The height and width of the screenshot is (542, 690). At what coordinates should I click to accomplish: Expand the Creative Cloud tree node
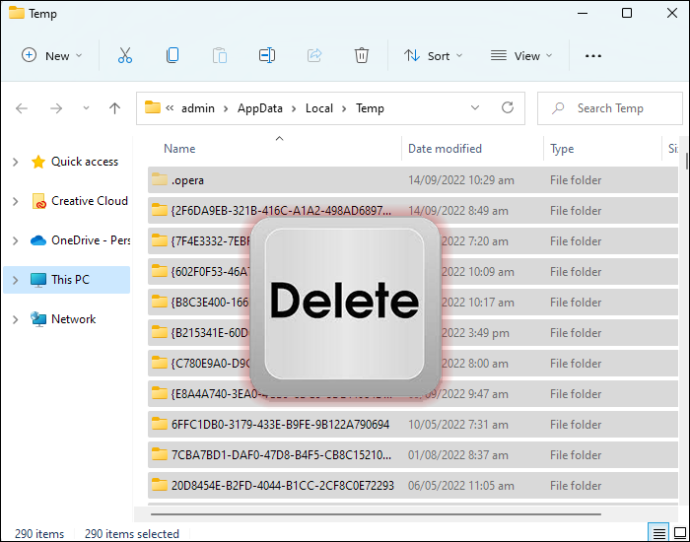click(15, 201)
